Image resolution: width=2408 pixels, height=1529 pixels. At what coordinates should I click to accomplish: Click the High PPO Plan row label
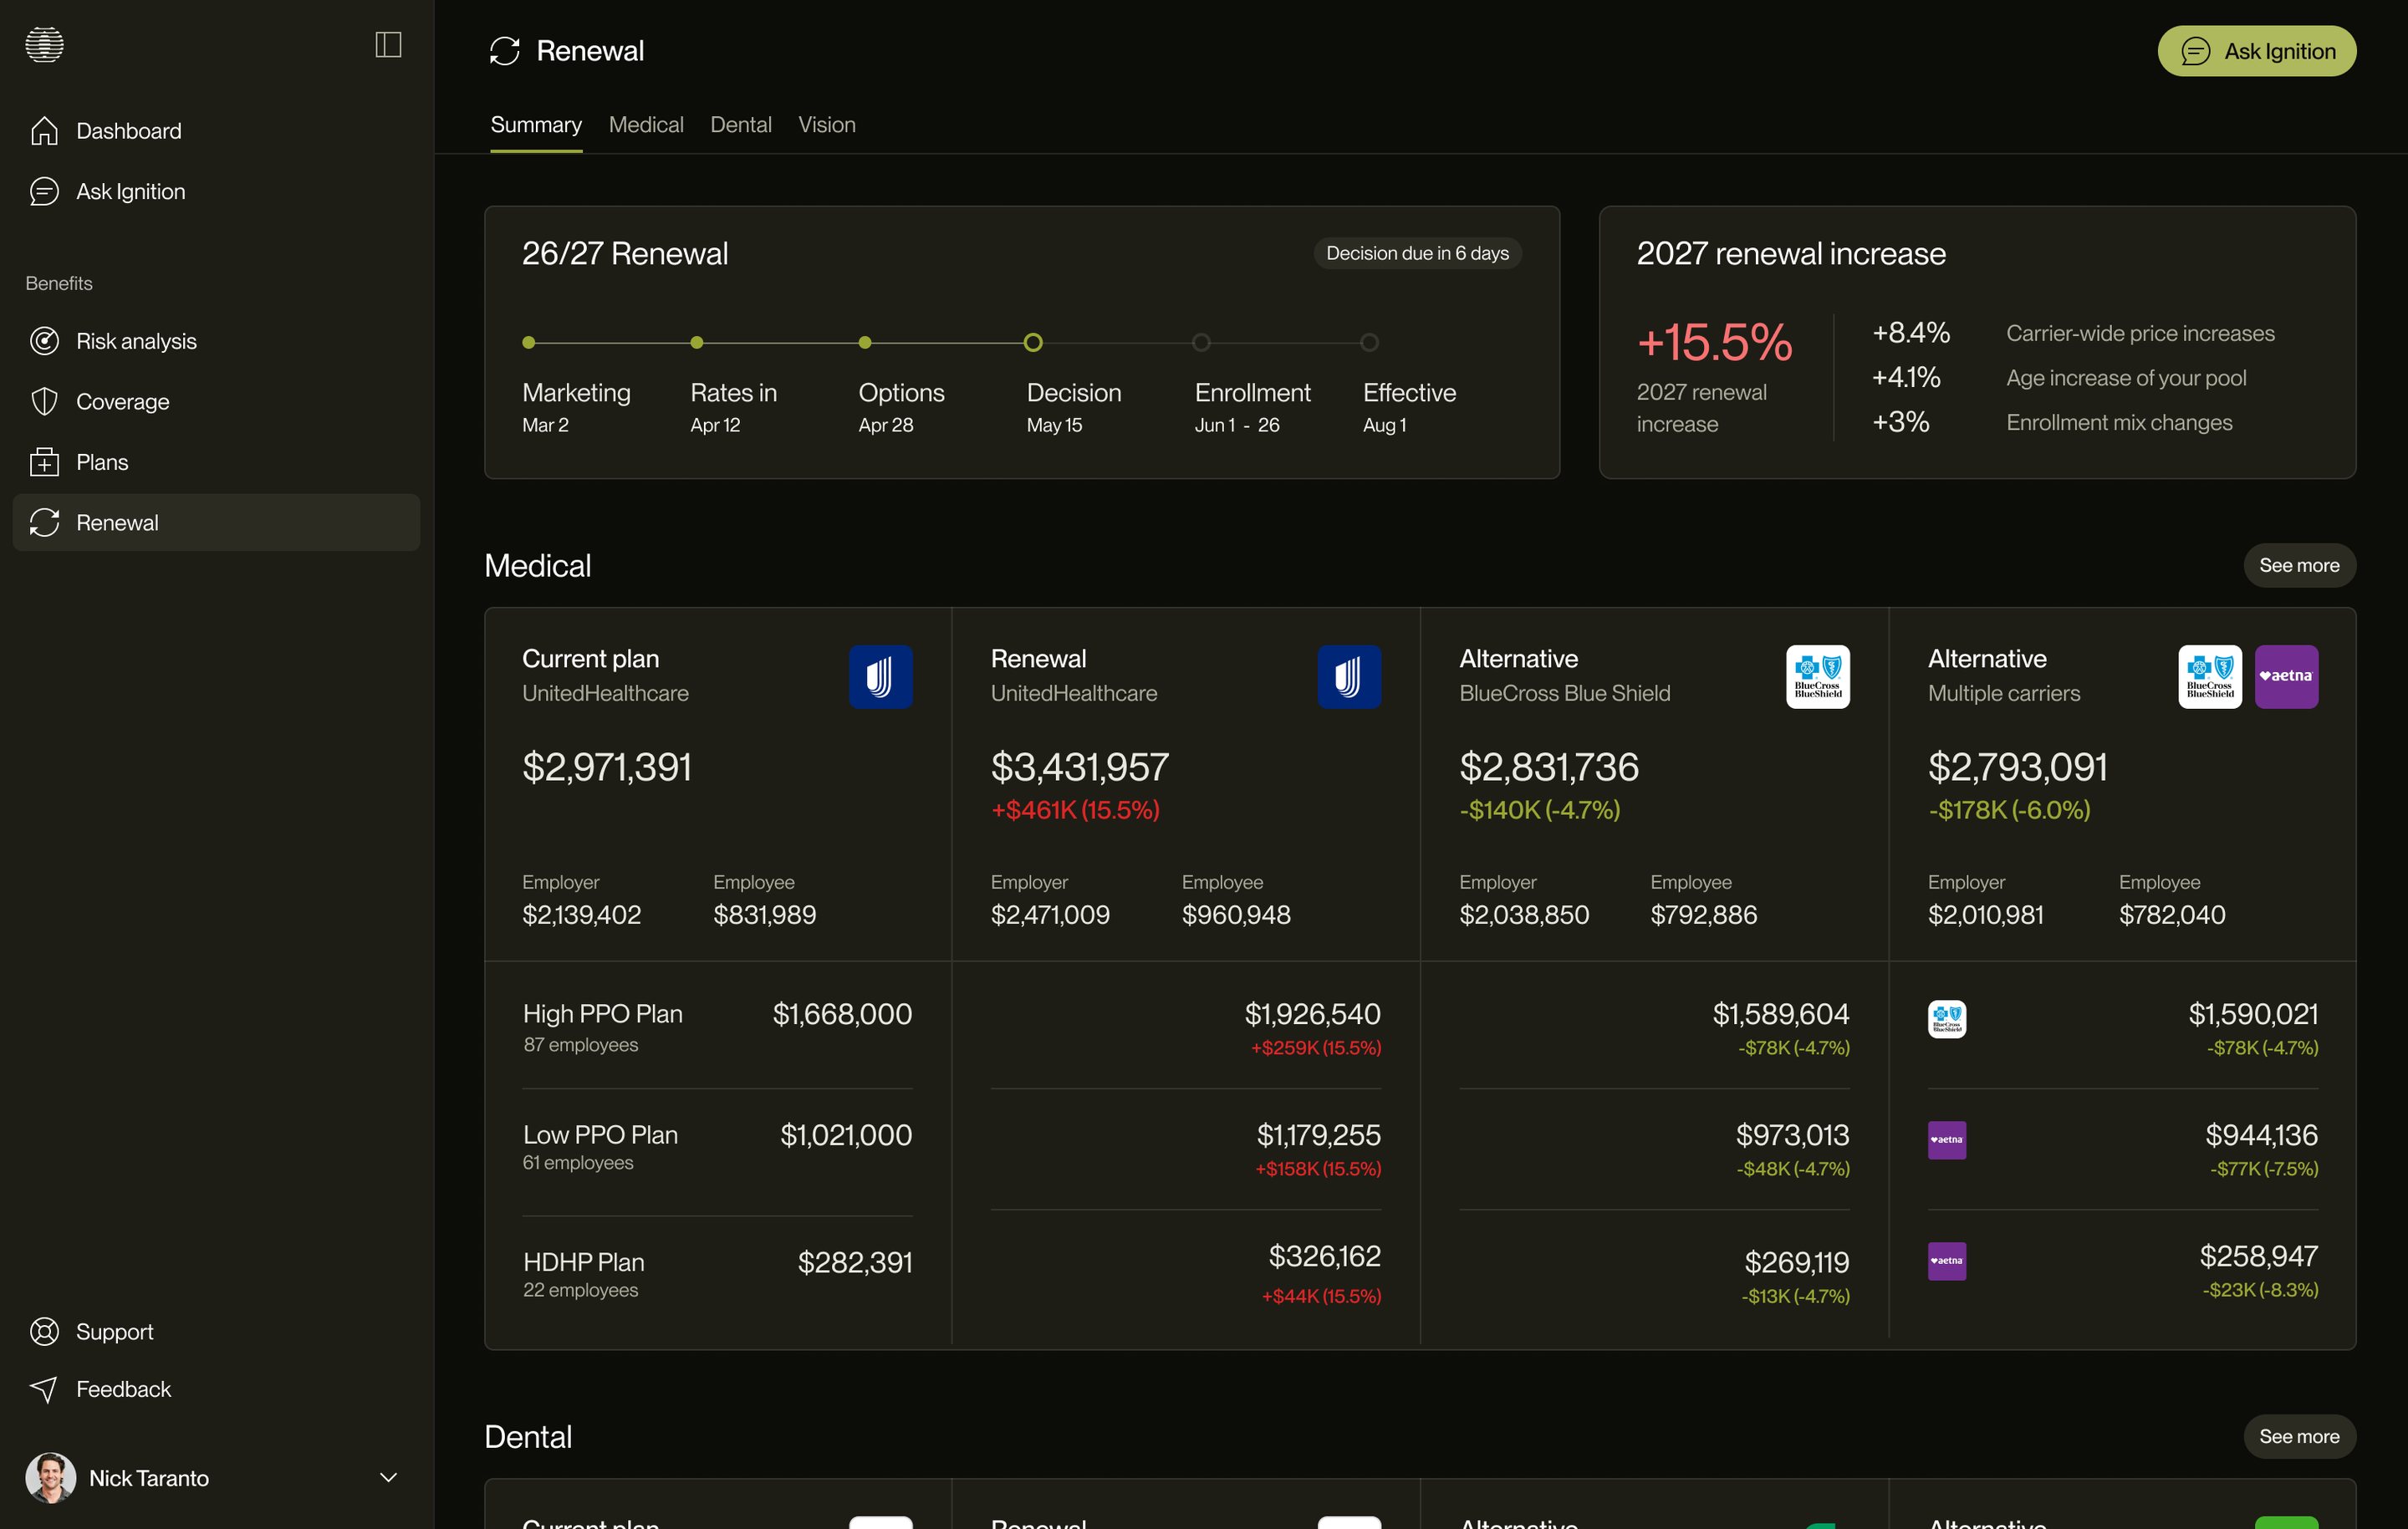point(603,1014)
